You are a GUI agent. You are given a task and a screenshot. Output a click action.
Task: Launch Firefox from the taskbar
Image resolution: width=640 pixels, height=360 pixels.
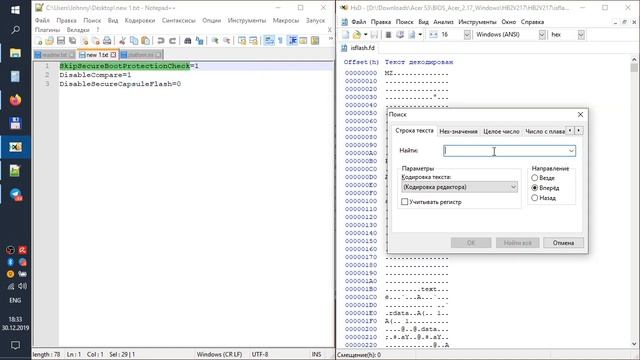[x=15, y=100]
